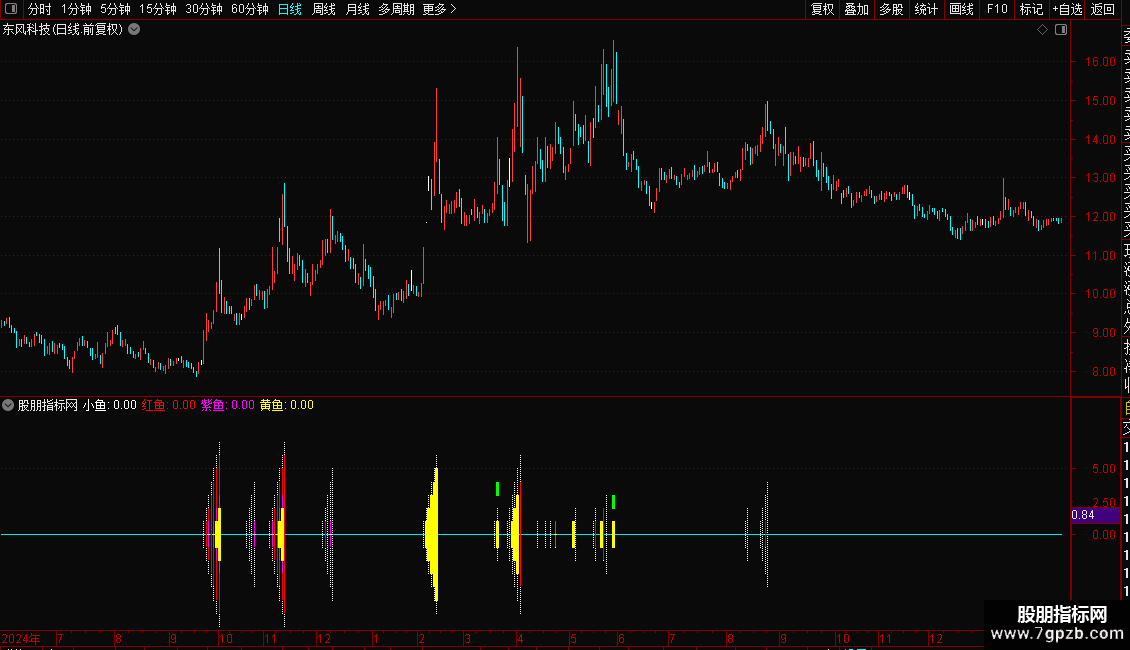Click the 标记 mark button

tap(1031, 9)
